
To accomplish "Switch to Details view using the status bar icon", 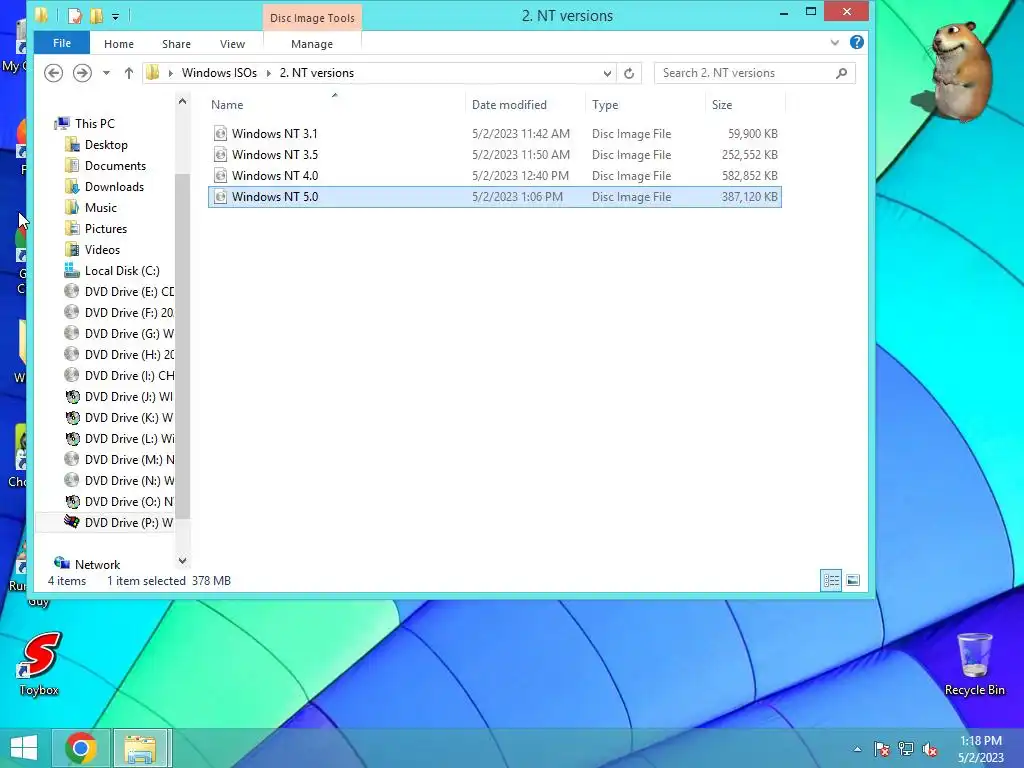I will [831, 581].
